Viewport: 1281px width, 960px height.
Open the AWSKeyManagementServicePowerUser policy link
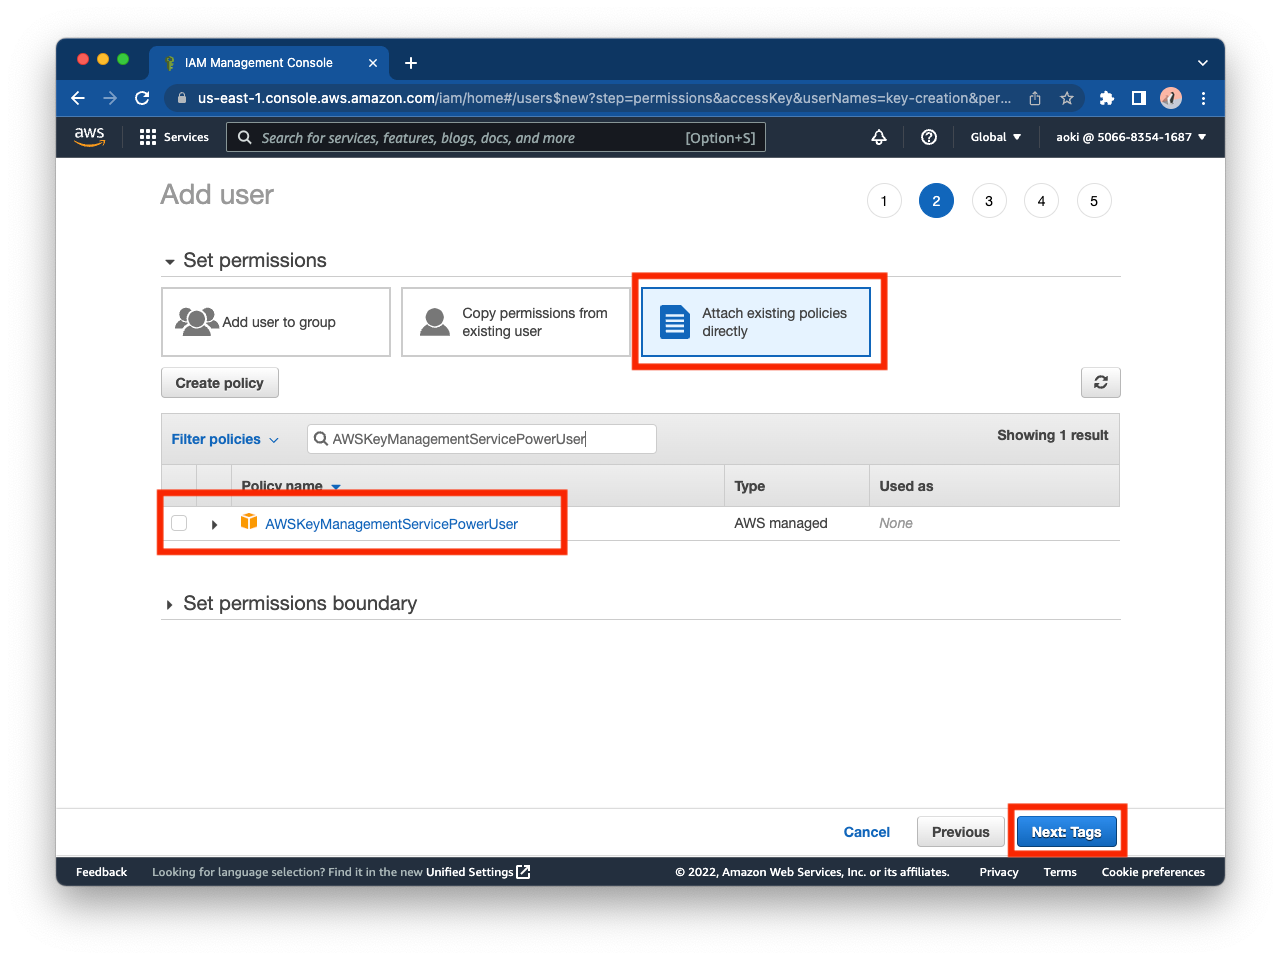click(x=391, y=524)
